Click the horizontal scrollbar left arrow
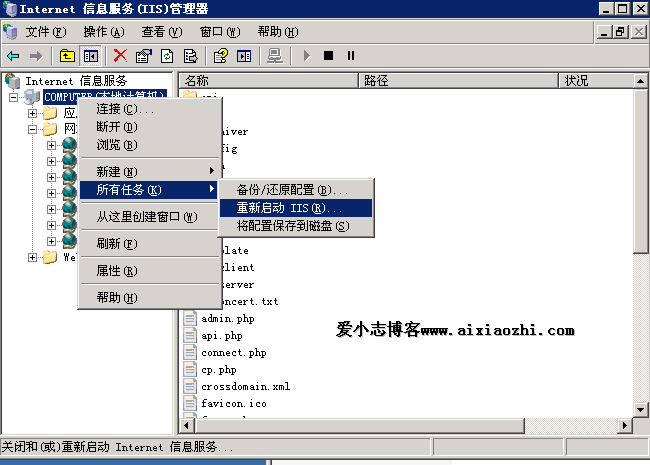Screen dimensions: 650x465 (x=187, y=425)
